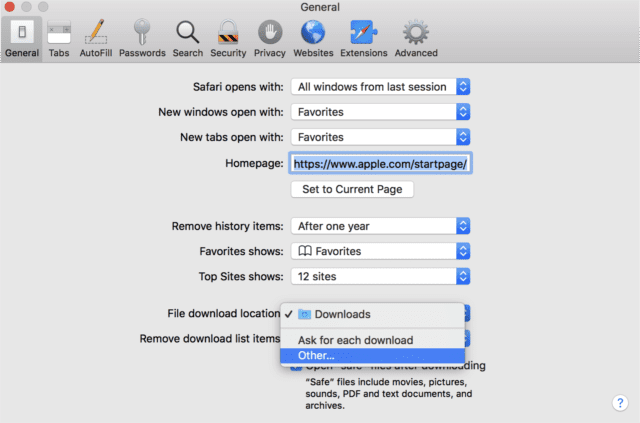The height and width of the screenshot is (423, 640).
Task: Select the General preferences pane
Action: click(20, 38)
